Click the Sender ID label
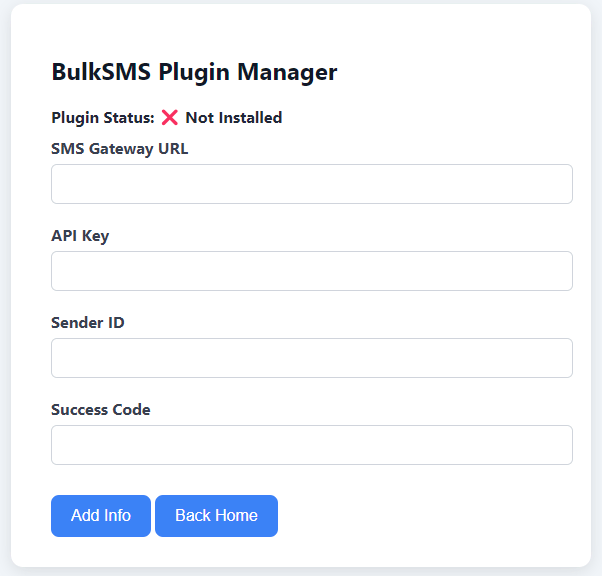 (x=88, y=323)
